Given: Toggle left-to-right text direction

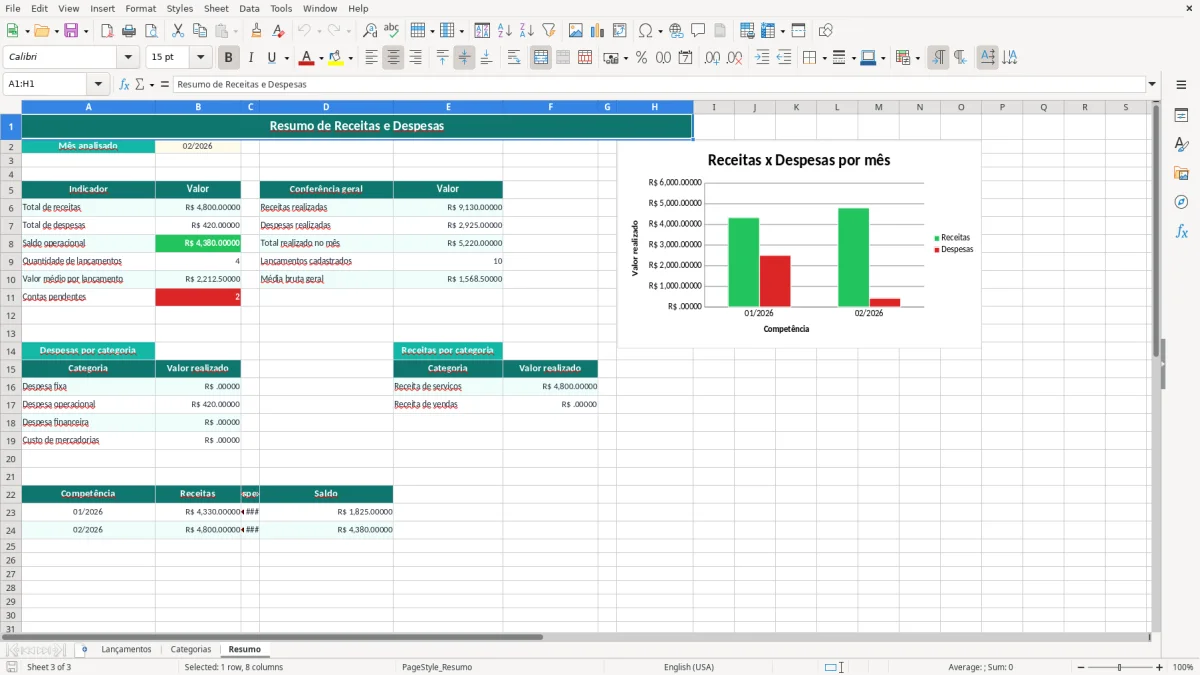Looking at the screenshot, I should 938,58.
